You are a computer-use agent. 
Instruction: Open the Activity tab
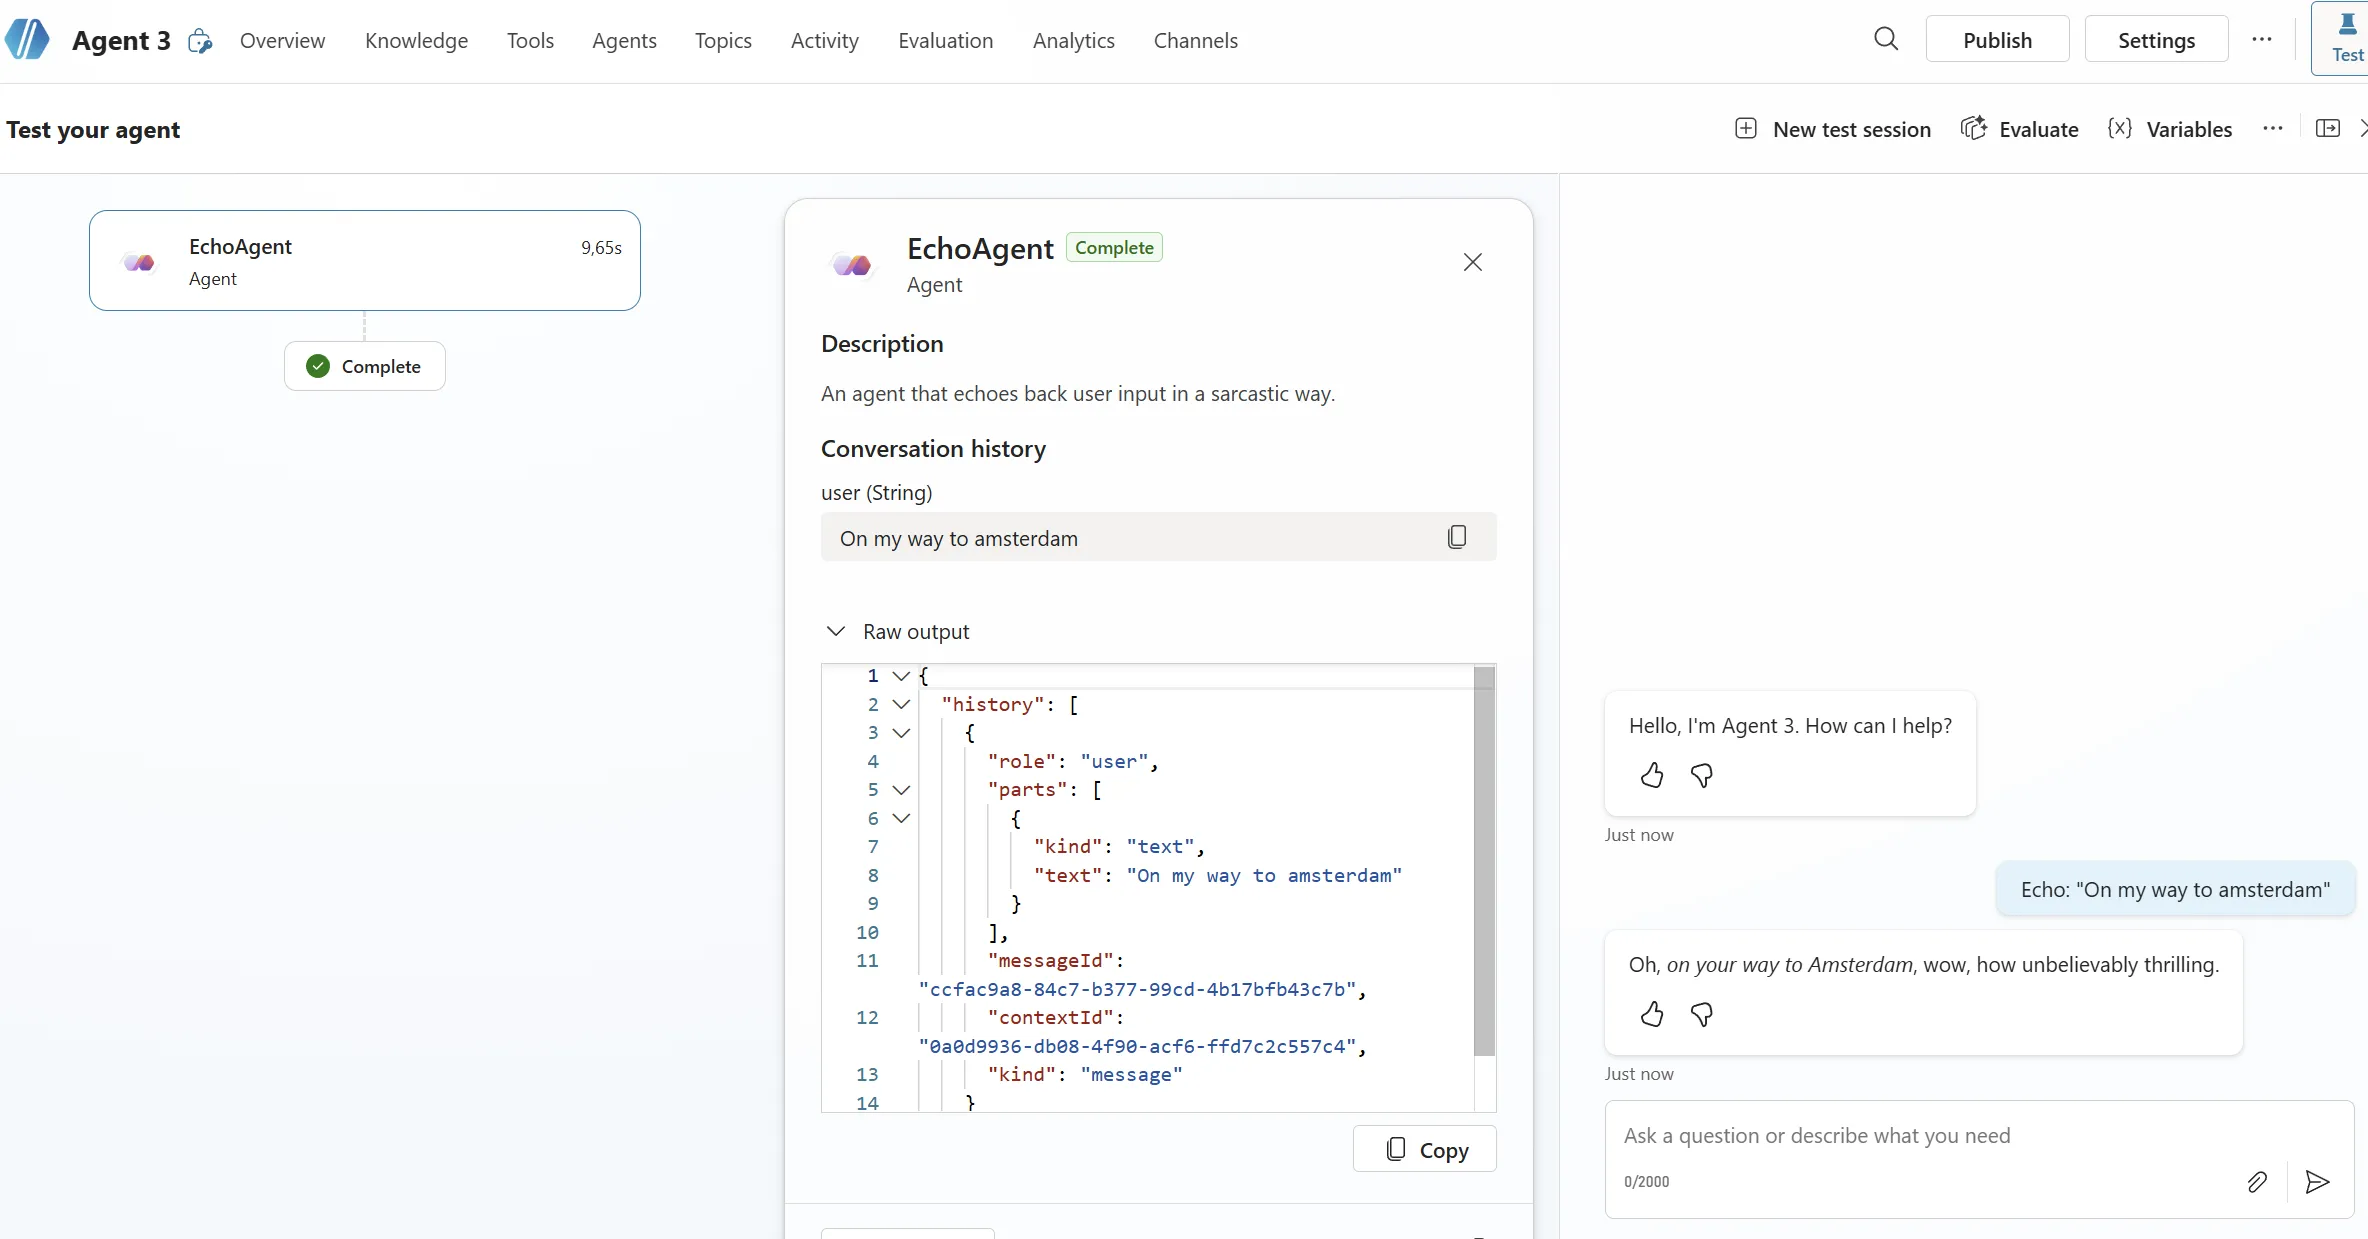coord(824,40)
